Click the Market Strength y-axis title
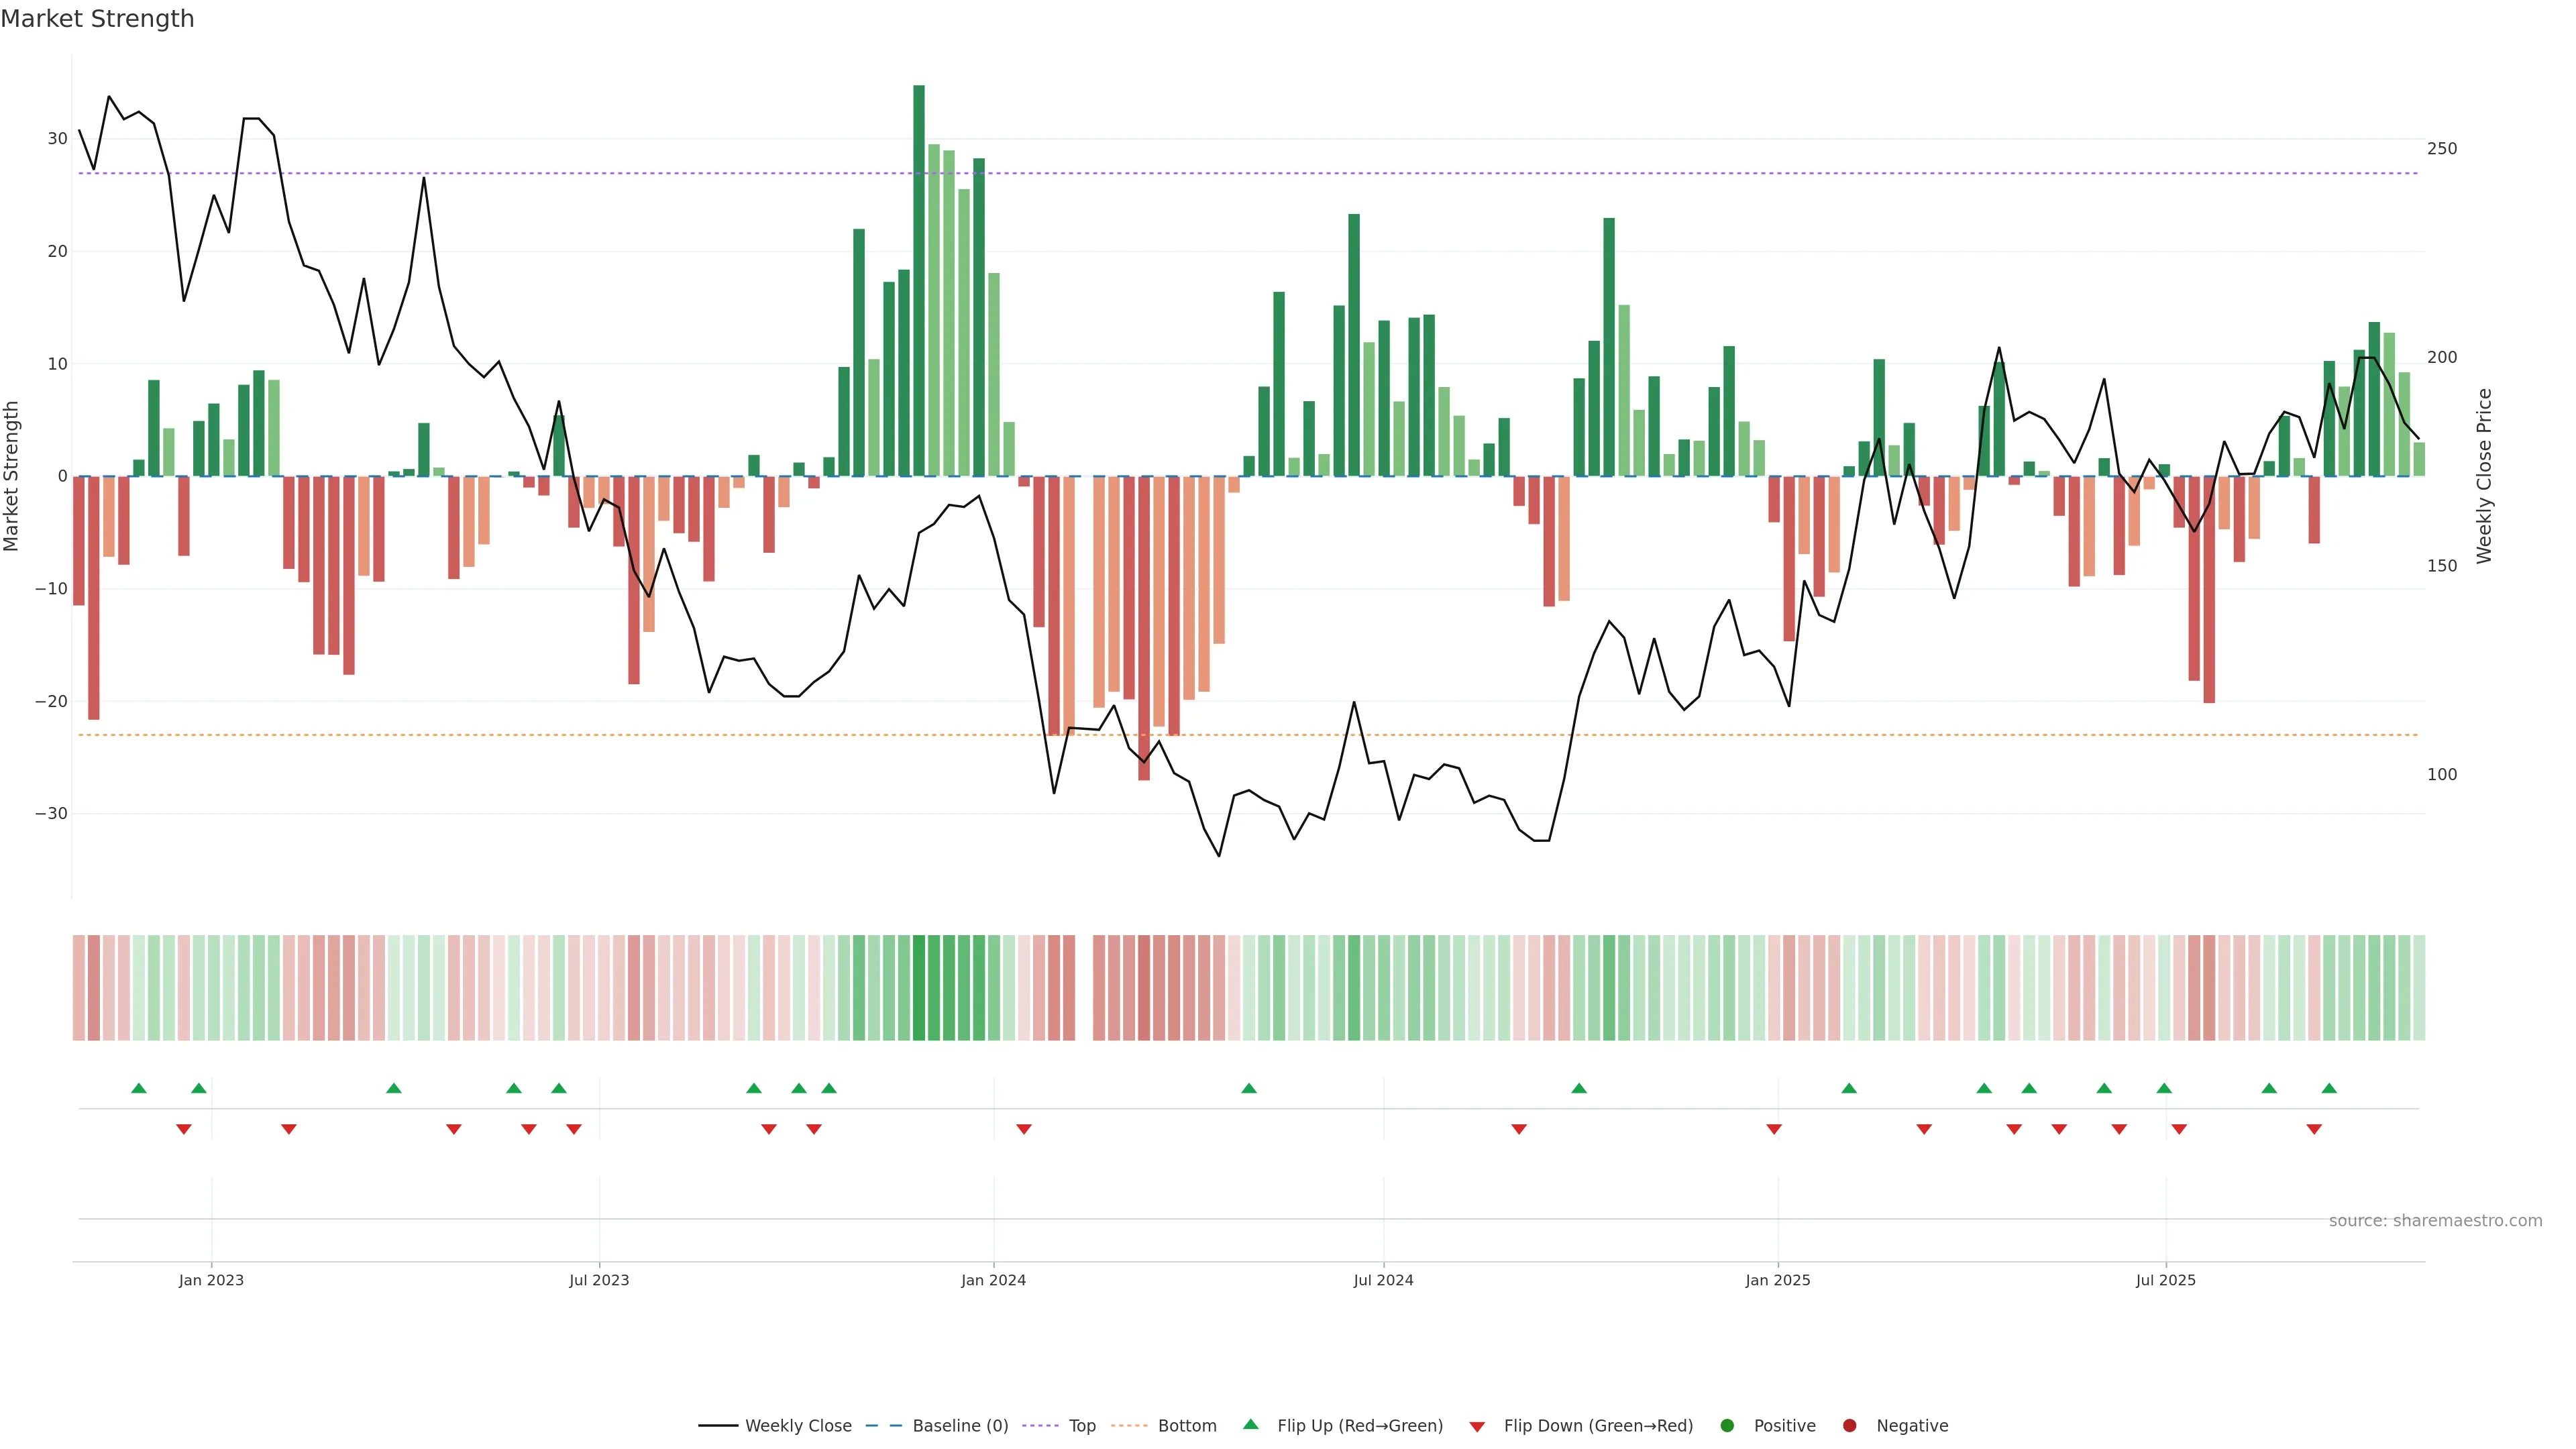The width and height of the screenshot is (2576, 1449). click(12, 476)
